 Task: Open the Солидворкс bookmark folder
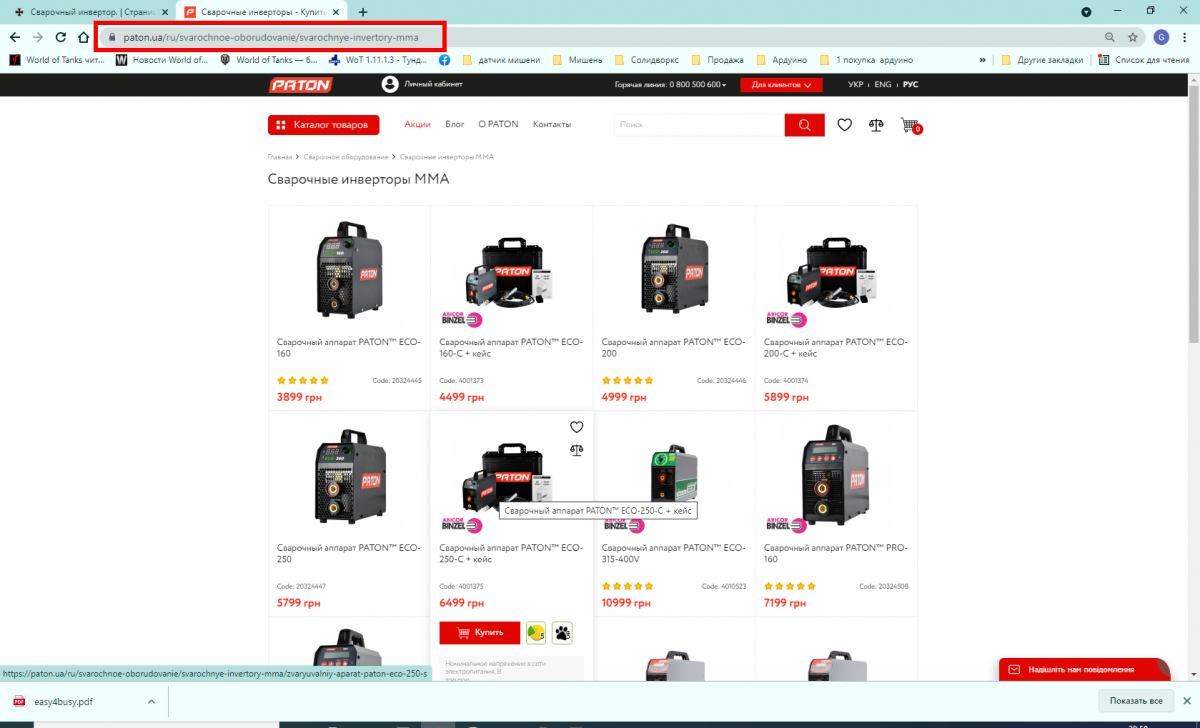(648, 60)
